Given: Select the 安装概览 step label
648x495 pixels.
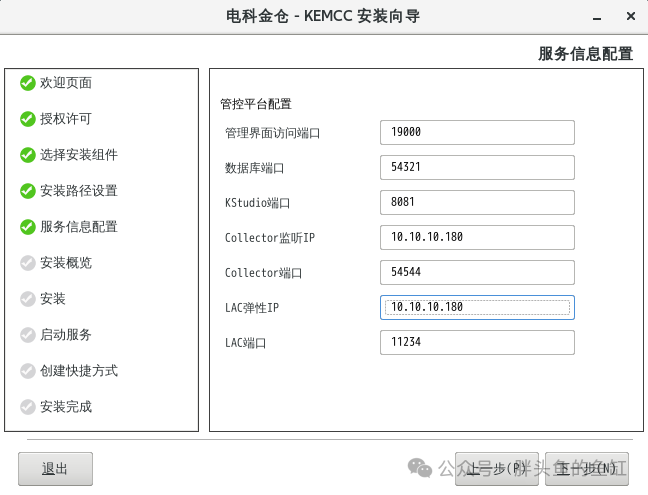Looking at the screenshot, I should pyautogui.click(x=66, y=263).
